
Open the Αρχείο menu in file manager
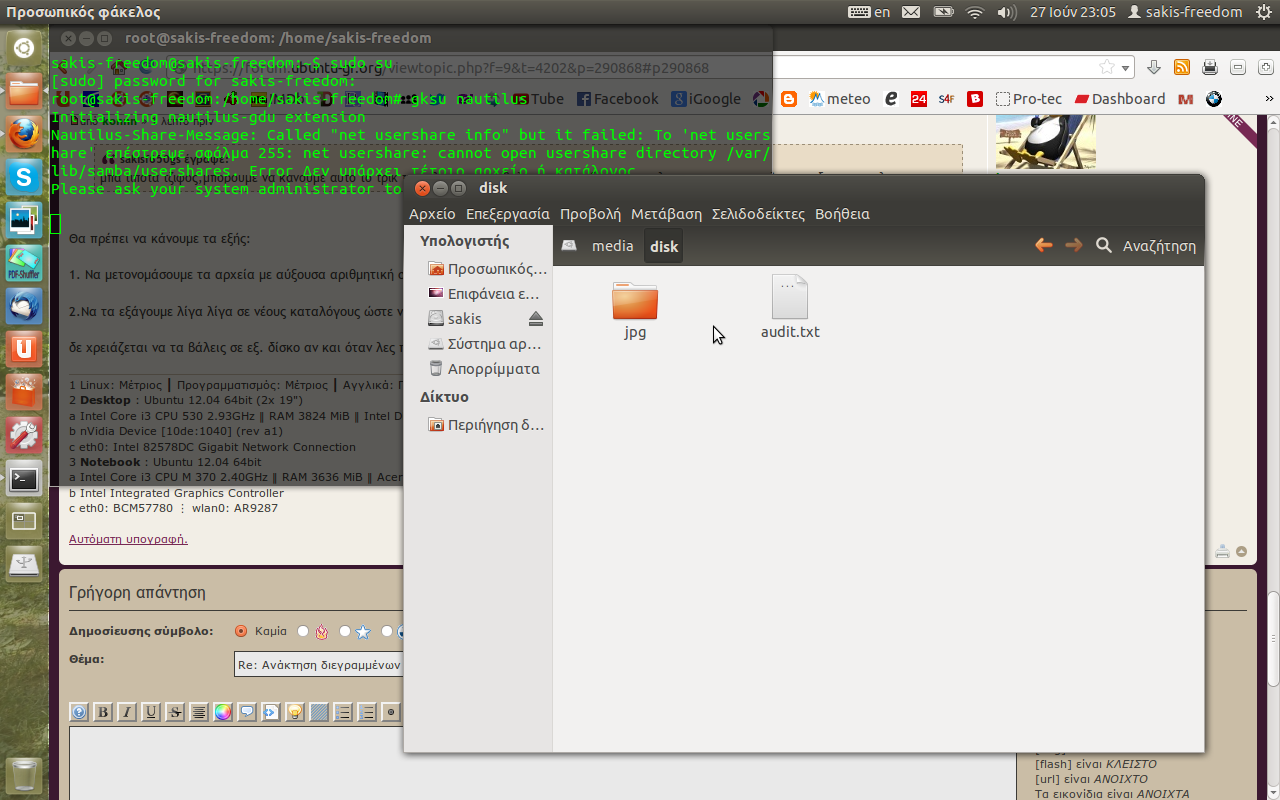coord(432,214)
